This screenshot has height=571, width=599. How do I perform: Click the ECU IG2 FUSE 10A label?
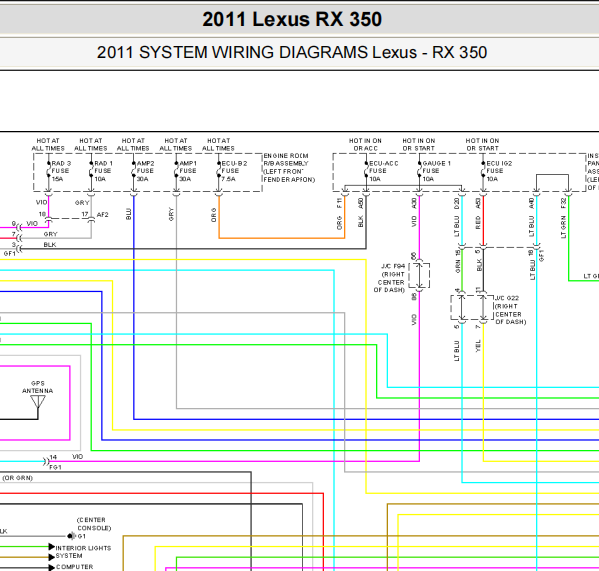[499, 171]
